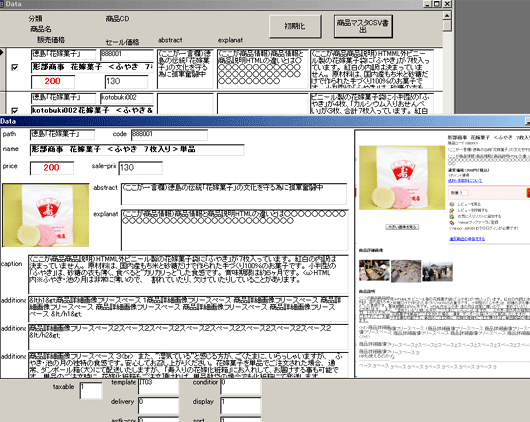Screen dimensions: 530x422
Task: Toggle the first row's checkbox
Action: (x=15, y=67)
